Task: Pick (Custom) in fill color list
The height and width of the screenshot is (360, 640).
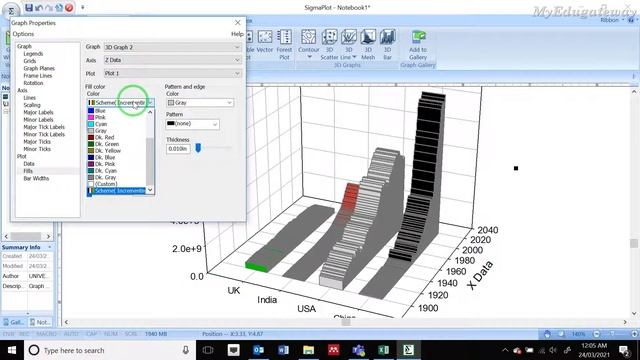Action: (x=117, y=184)
